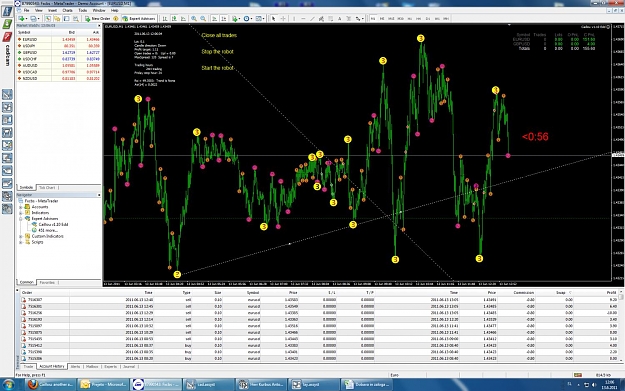The width and height of the screenshot is (625, 391).
Task: Open the Charts menu
Action: click(x=67, y=10)
